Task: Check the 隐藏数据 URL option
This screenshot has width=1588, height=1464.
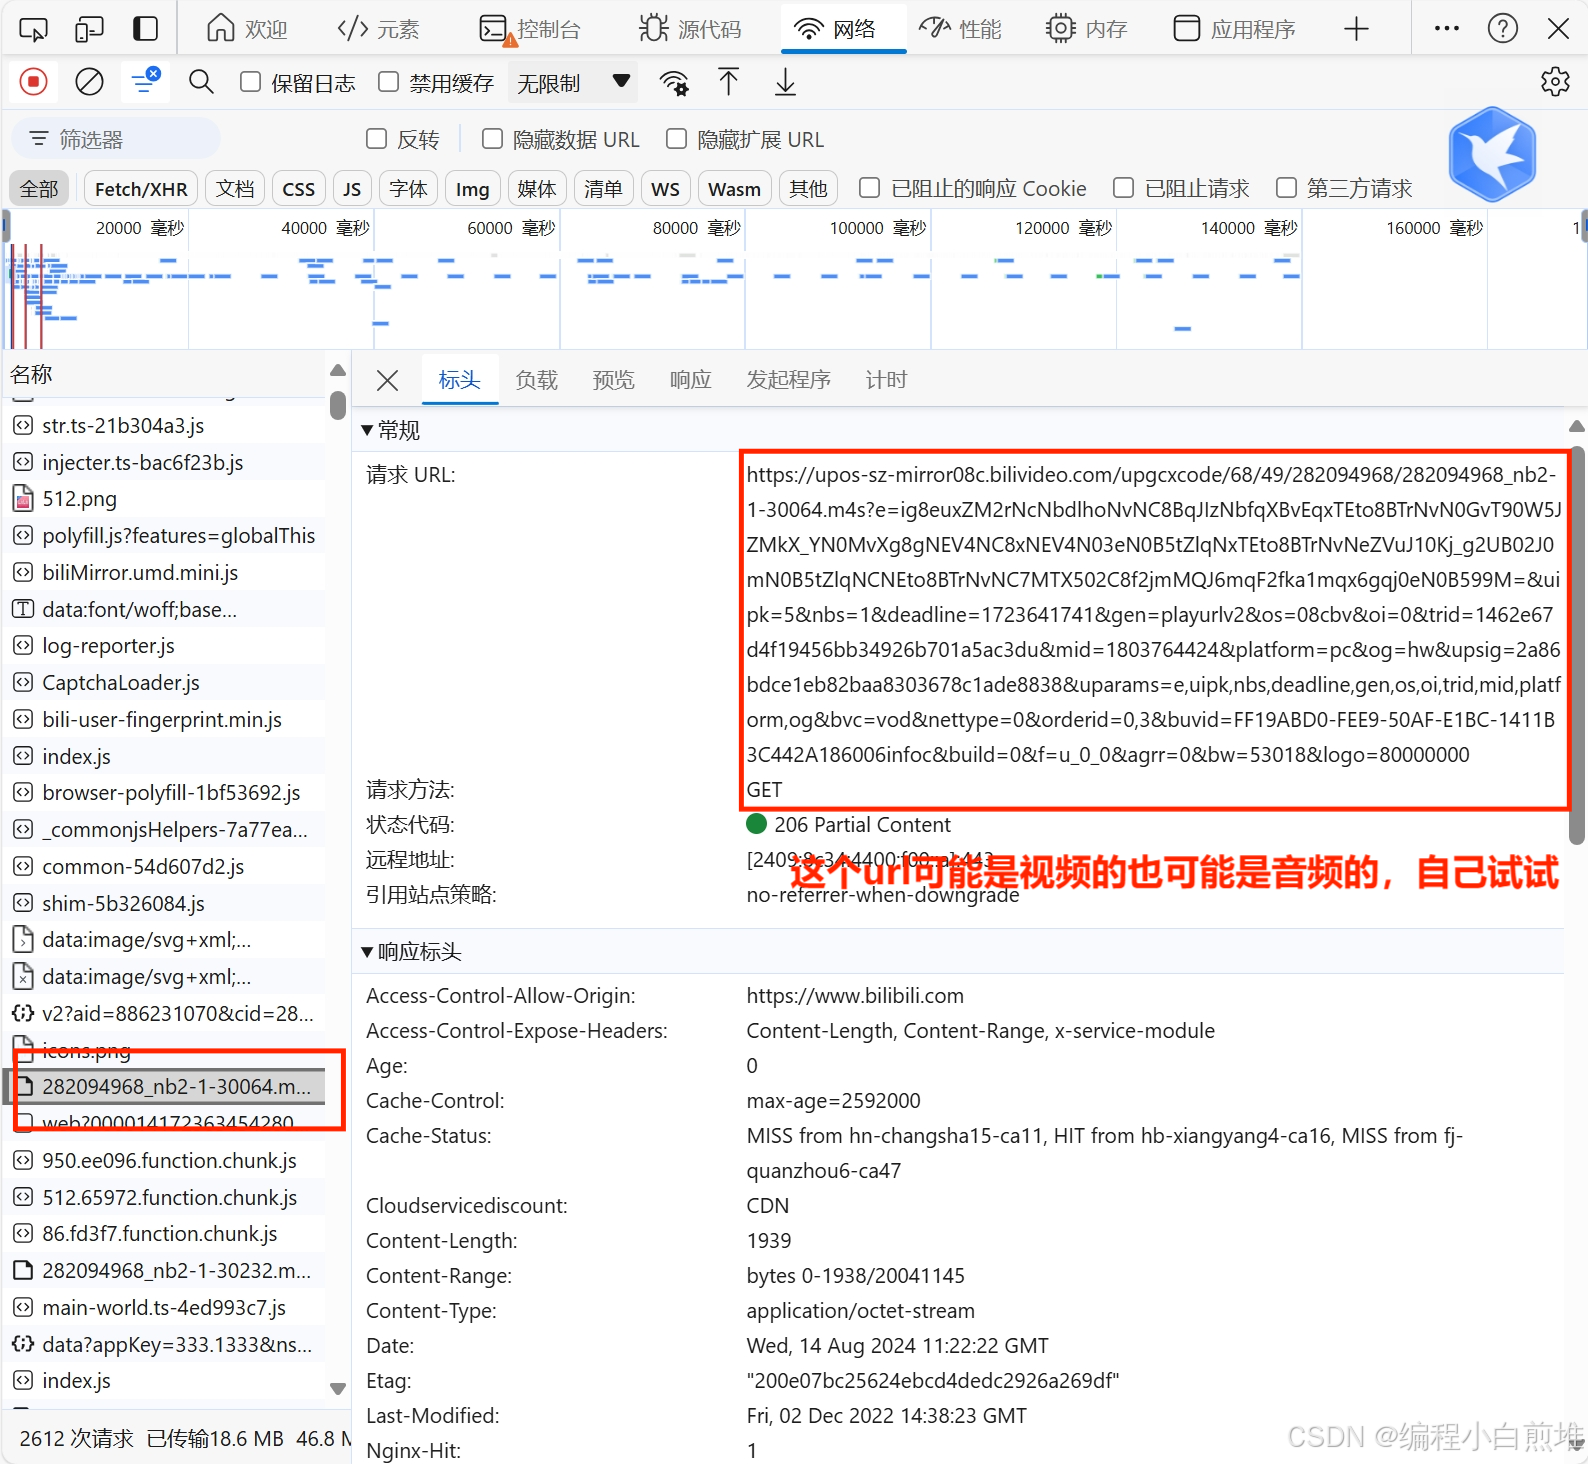Action: (x=492, y=139)
